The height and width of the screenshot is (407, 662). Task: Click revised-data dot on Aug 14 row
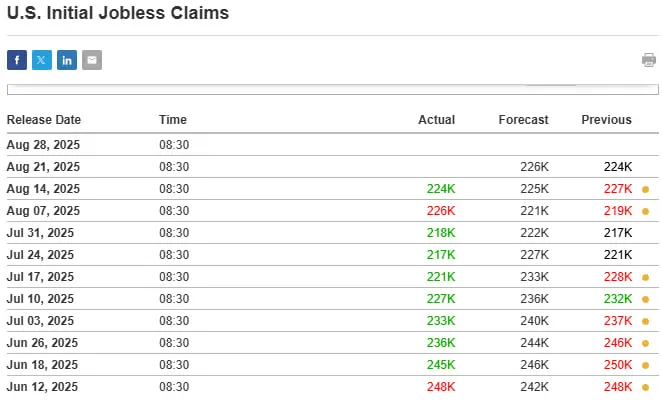(645, 190)
